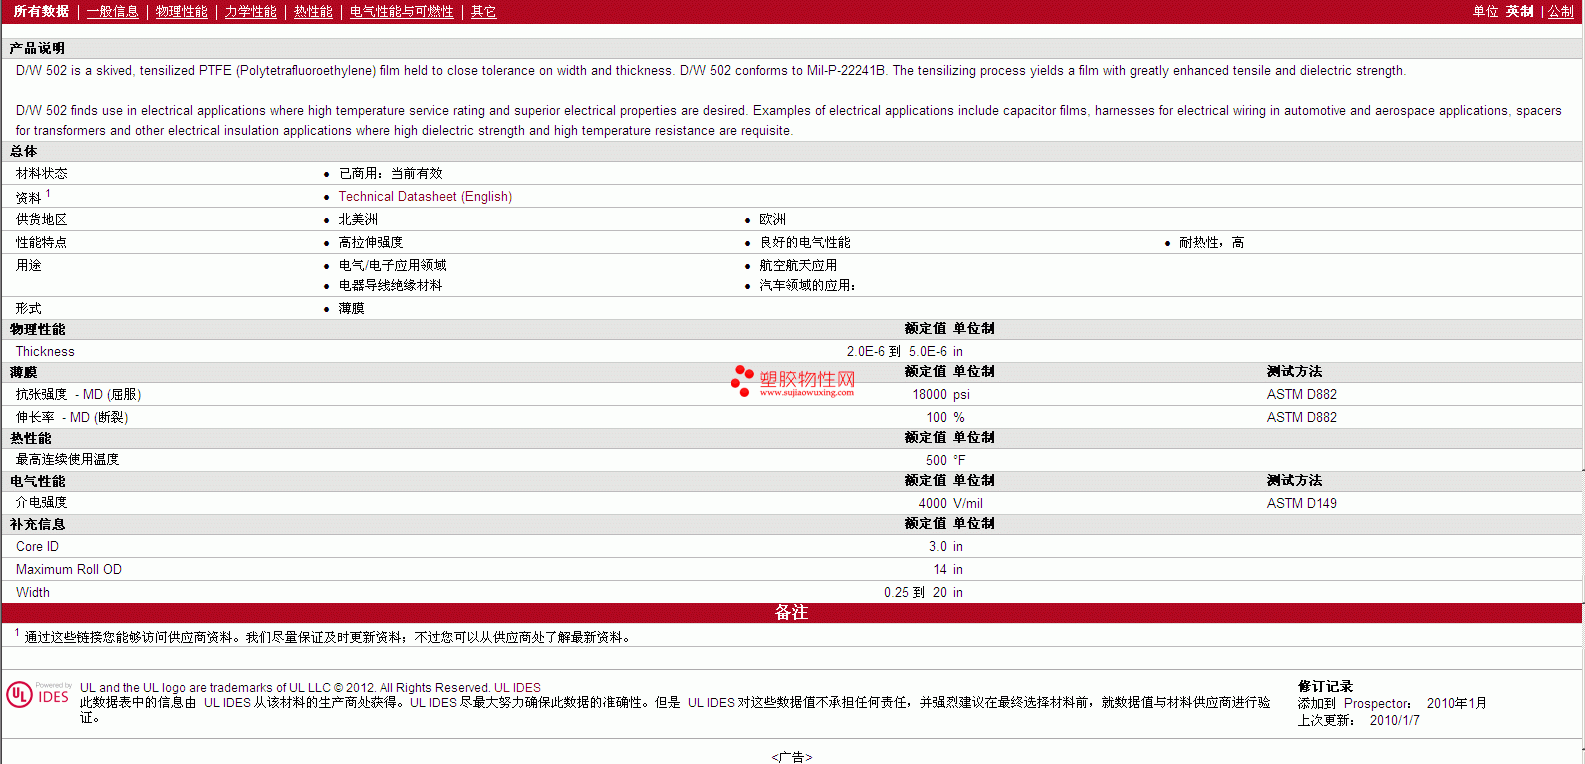Jump to 热性能 tab
The image size is (1585, 764).
pyautogui.click(x=313, y=11)
